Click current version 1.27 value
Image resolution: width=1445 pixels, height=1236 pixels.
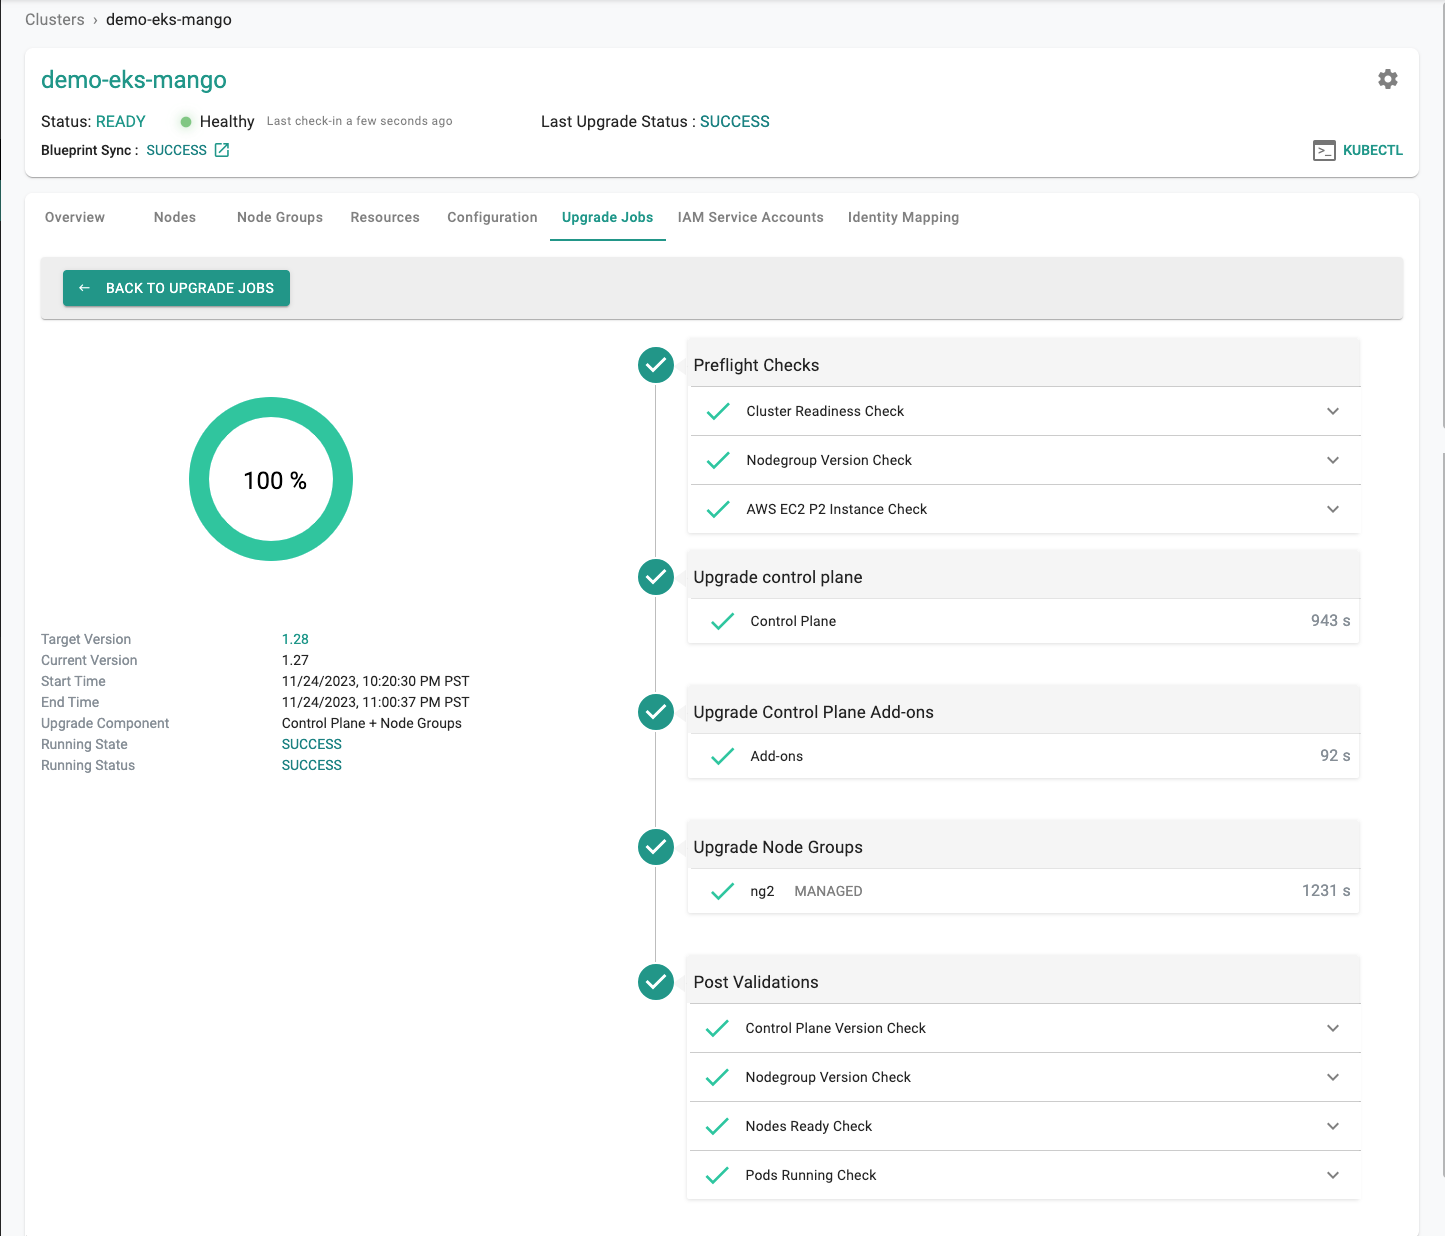(295, 660)
